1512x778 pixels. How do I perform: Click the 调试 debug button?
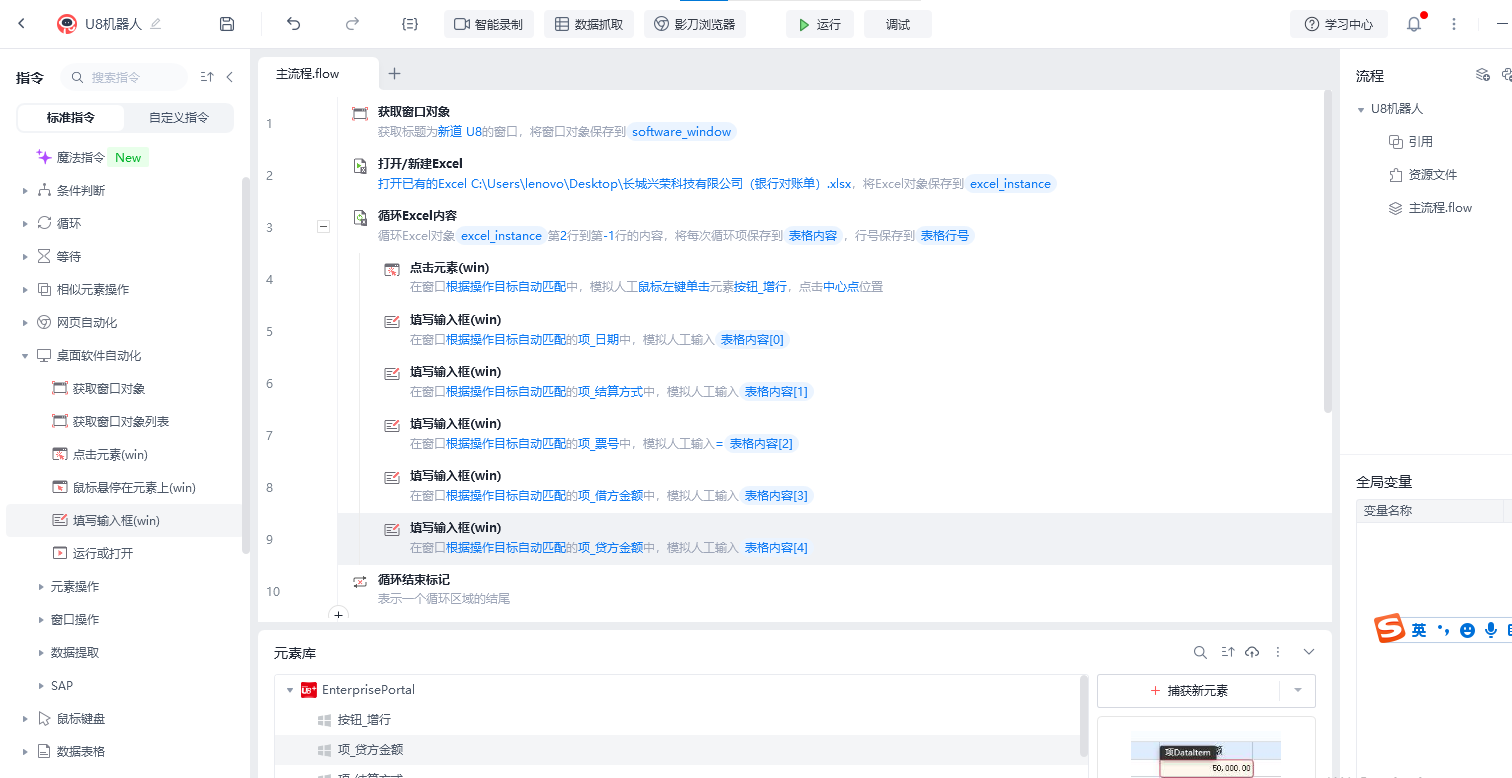pyautogui.click(x=898, y=24)
